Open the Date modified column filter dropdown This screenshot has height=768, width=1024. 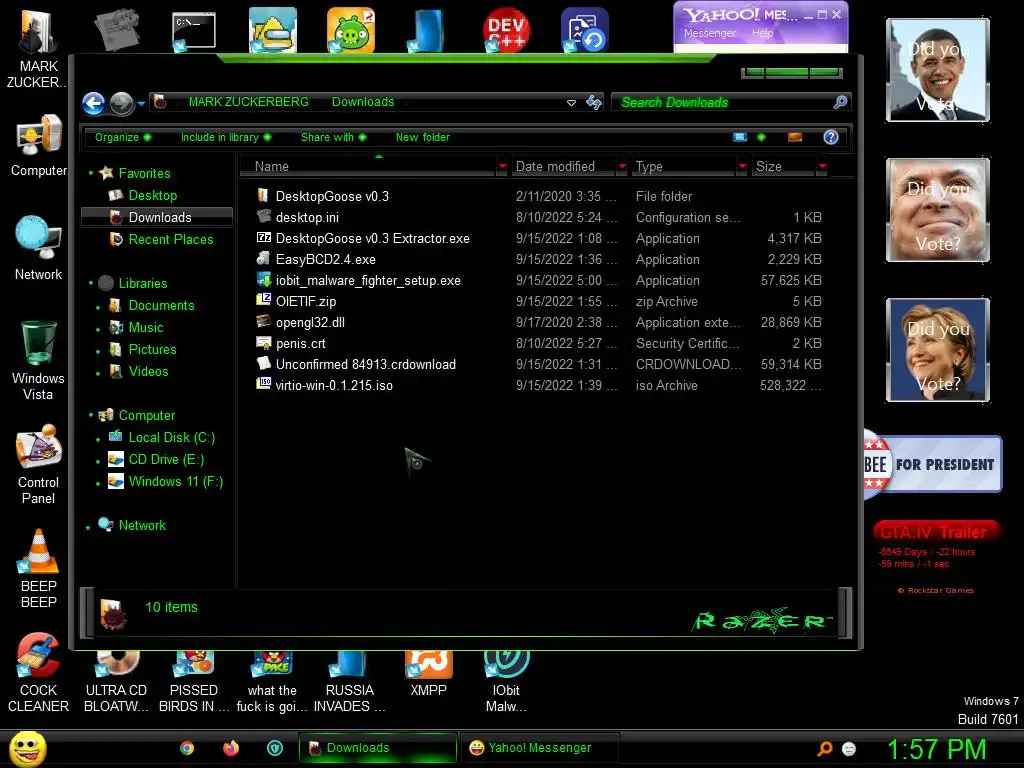(x=622, y=167)
